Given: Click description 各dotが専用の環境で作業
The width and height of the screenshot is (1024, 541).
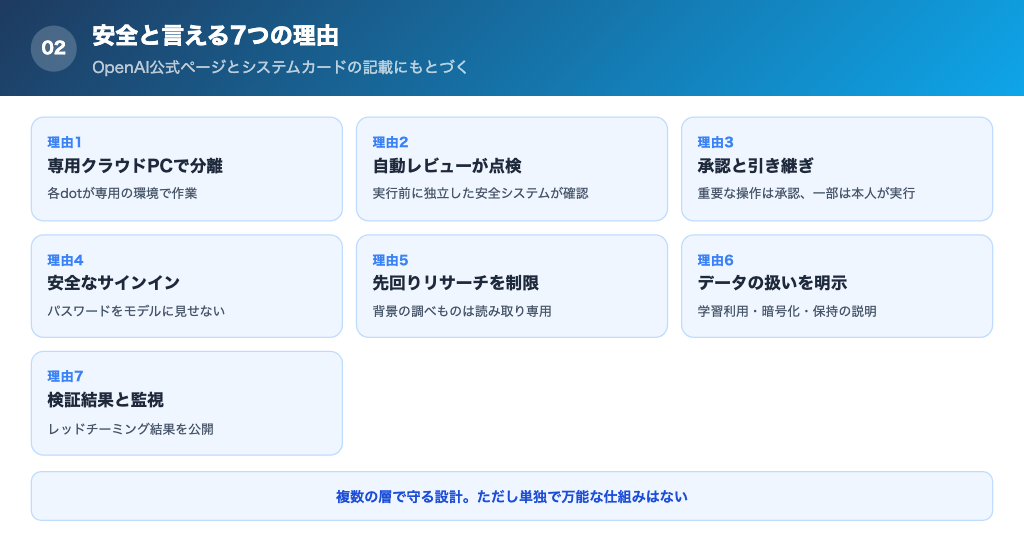Looking at the screenshot, I should (x=122, y=193).
